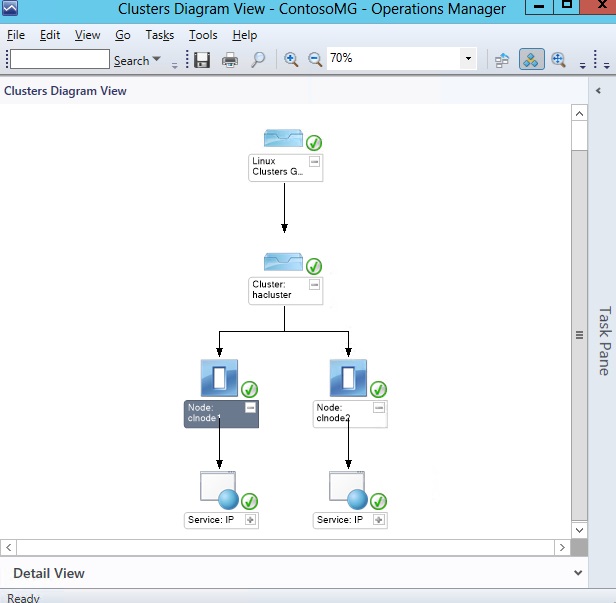Click the left Service: IP icon
Viewport: 616px width, 603px height.
(x=219, y=490)
